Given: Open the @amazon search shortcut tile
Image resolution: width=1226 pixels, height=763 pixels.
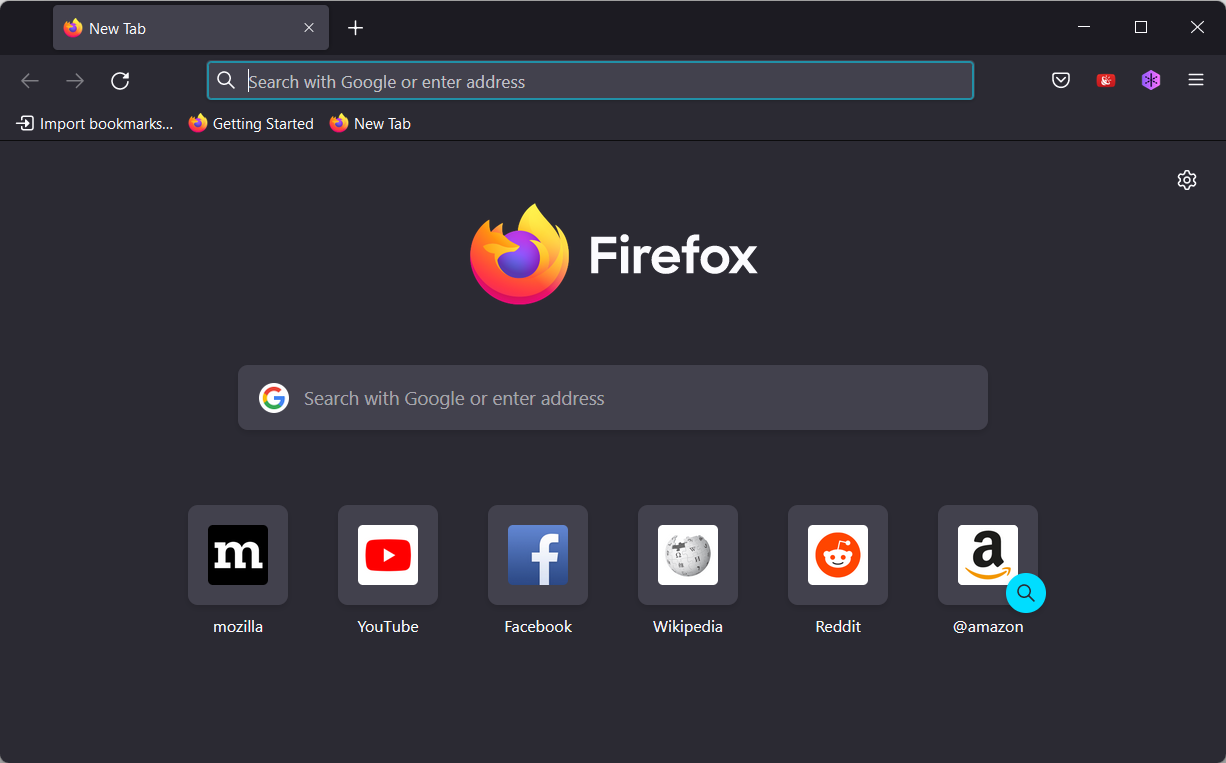Looking at the screenshot, I should 988,555.
